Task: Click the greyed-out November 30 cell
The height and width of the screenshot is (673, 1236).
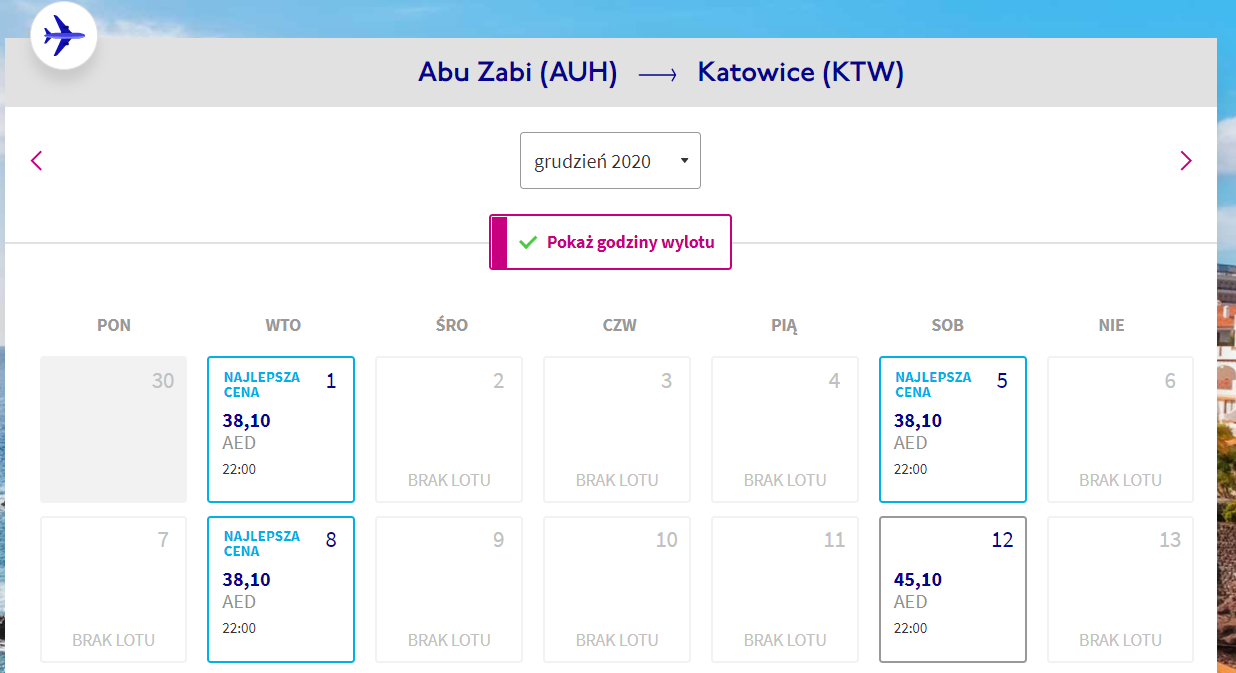Action: (x=113, y=429)
